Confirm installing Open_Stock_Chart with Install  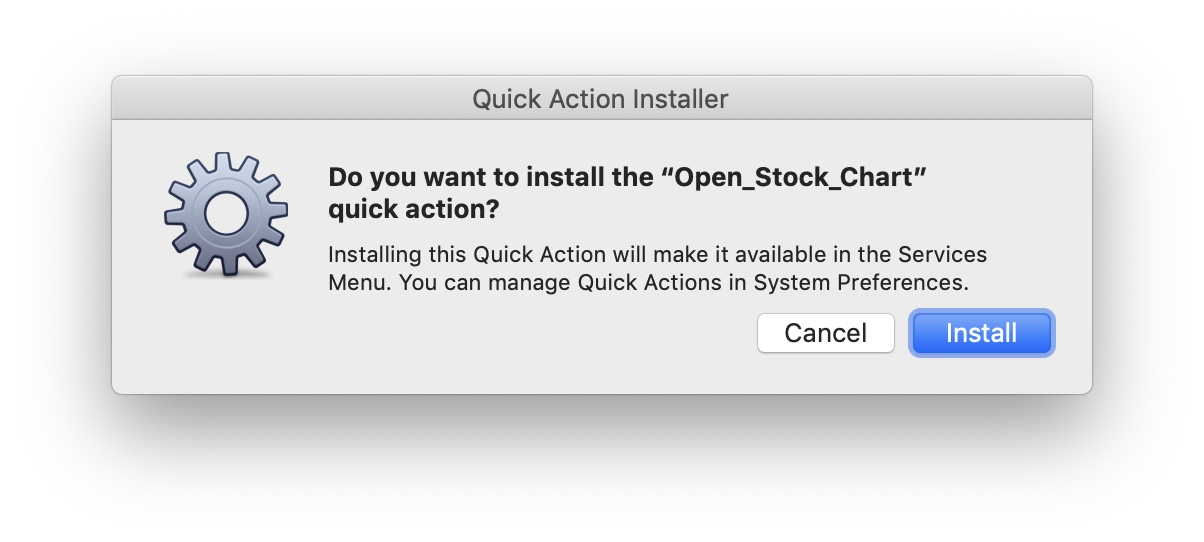coord(981,333)
